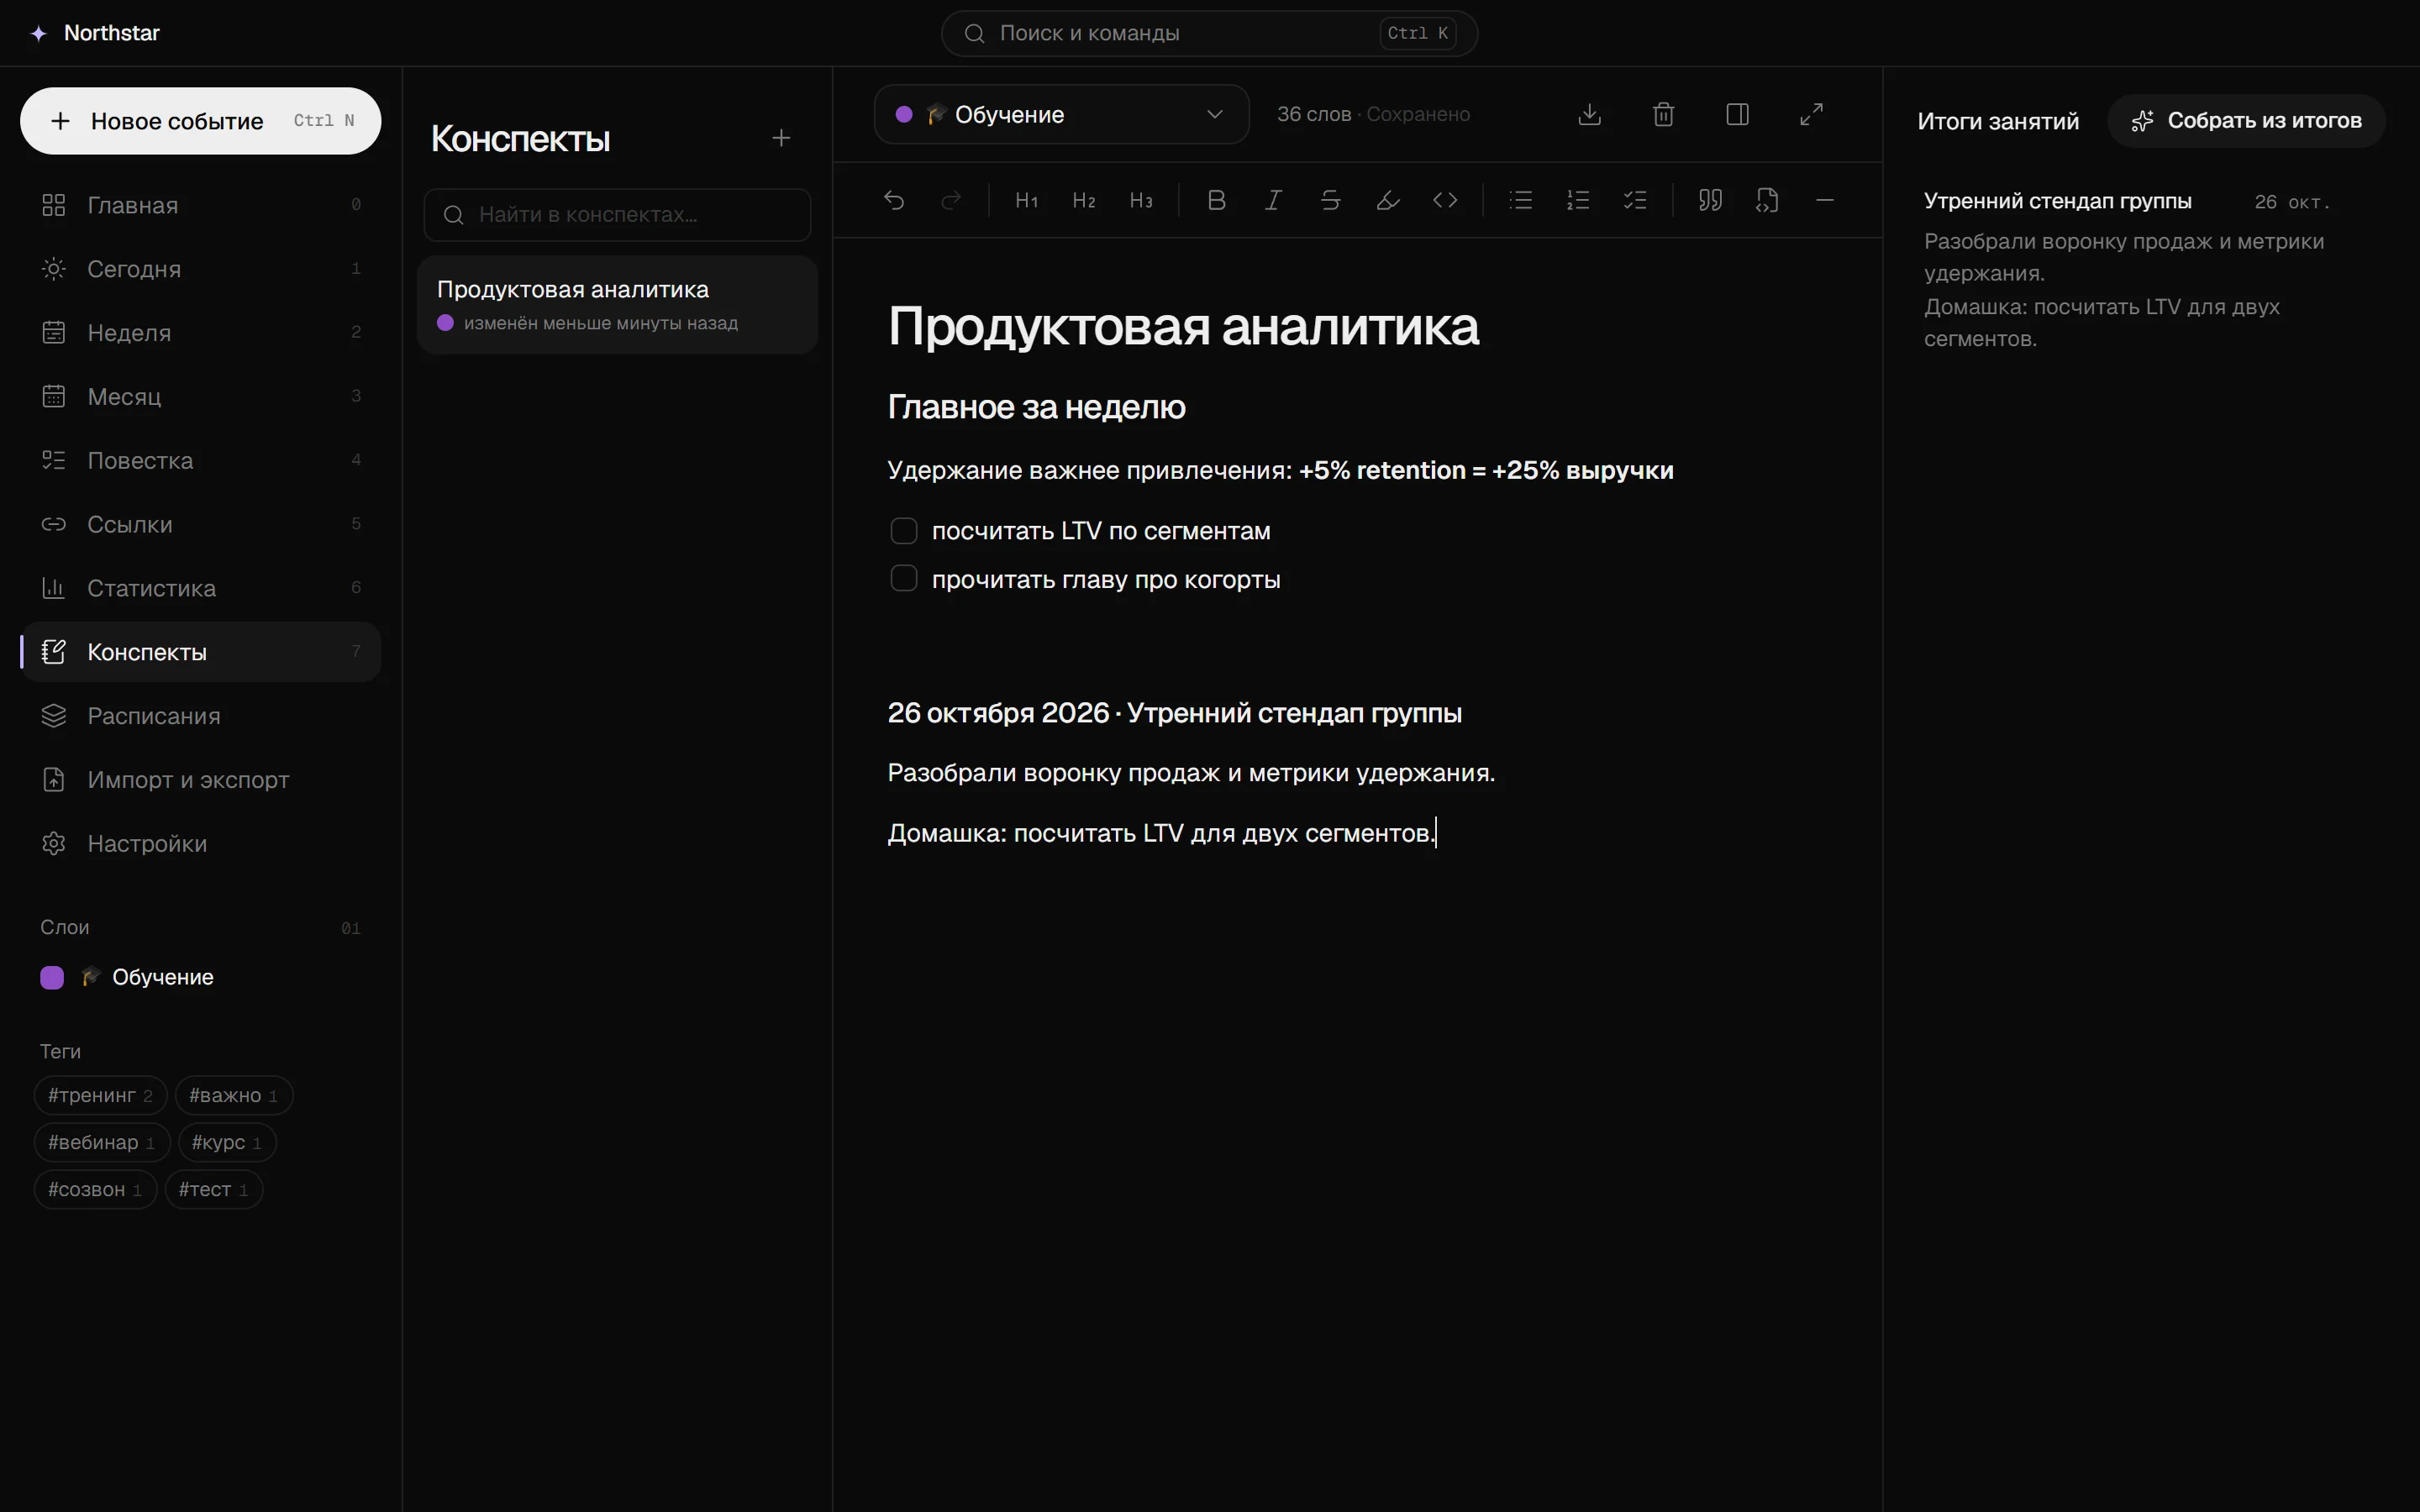Download the current note
The height and width of the screenshot is (1512, 2420).
[x=1589, y=114]
